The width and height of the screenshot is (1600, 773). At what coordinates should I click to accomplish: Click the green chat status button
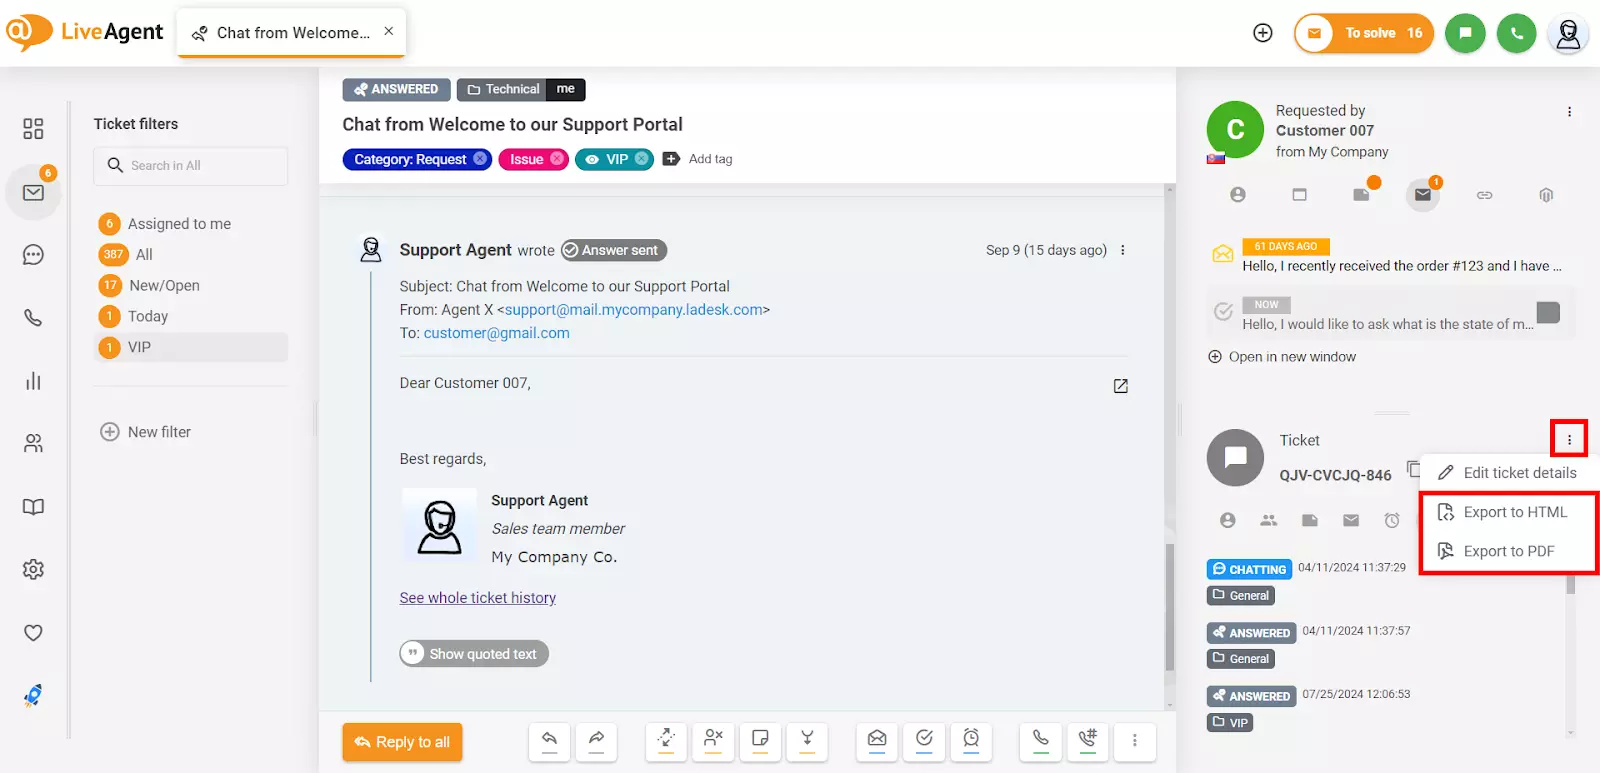coord(1465,33)
